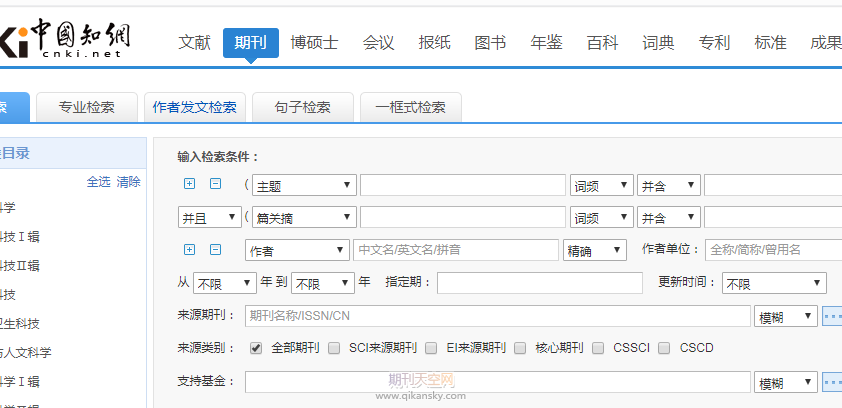This screenshot has width=842, height=408.
Task: Switch to the 博硕士 navigation tab
Action: click(x=314, y=43)
